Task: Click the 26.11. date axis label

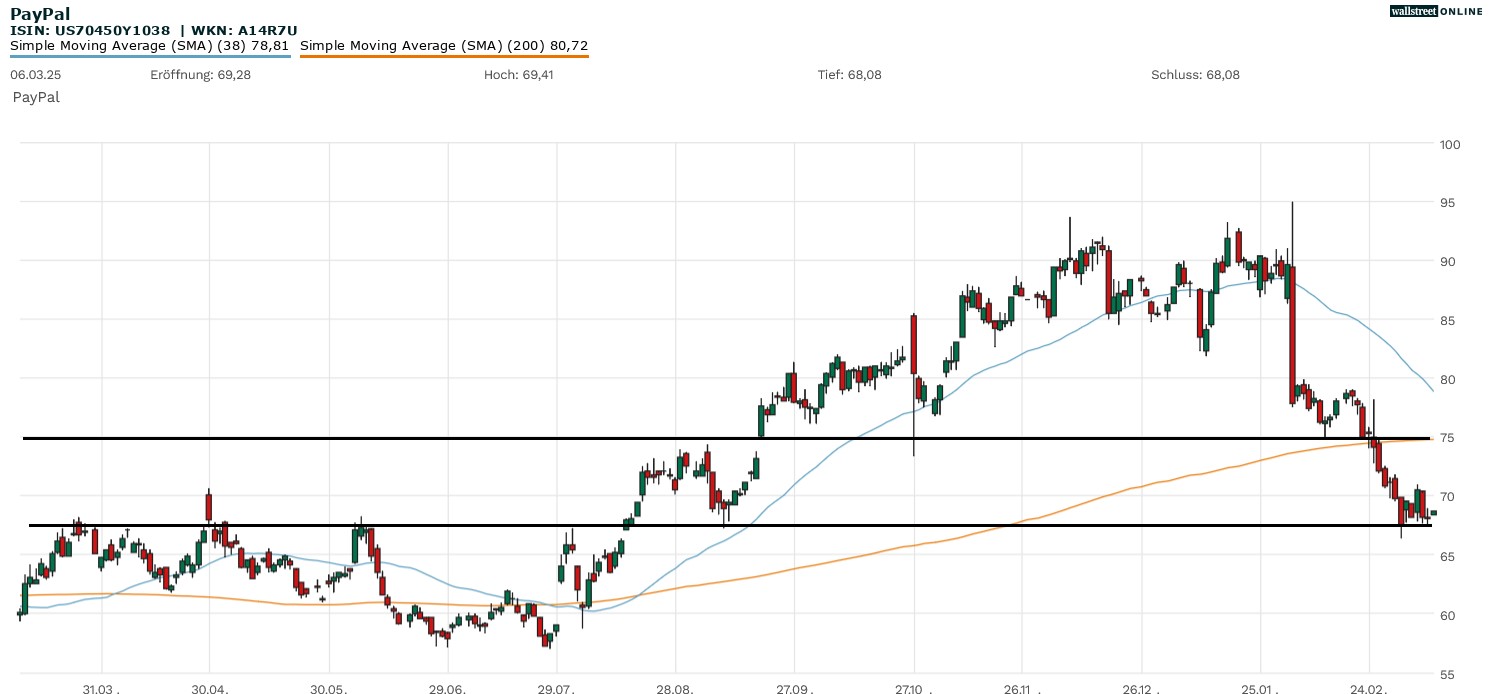Action: 1022,689
